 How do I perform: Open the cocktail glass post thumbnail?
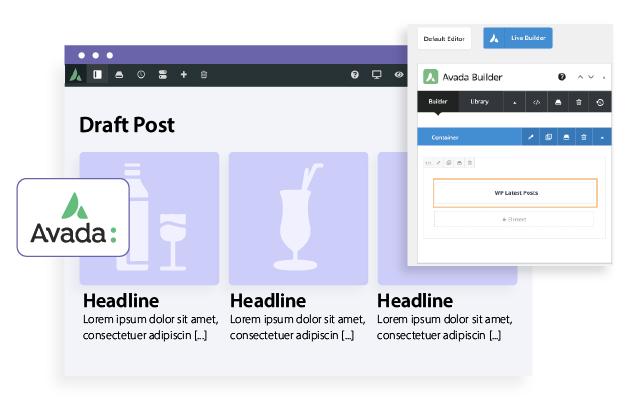tap(299, 218)
